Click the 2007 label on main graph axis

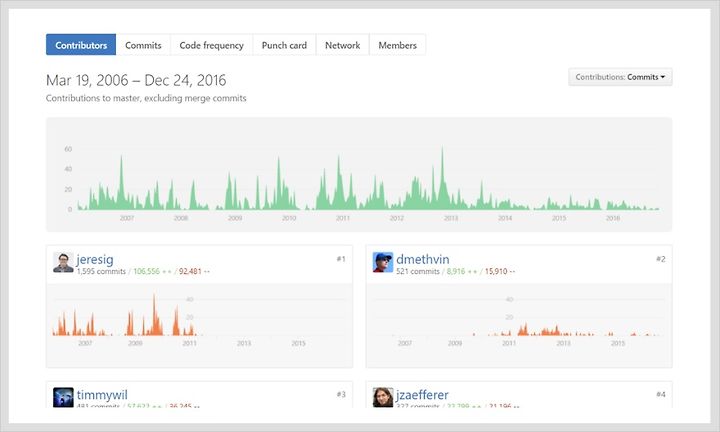(x=127, y=218)
